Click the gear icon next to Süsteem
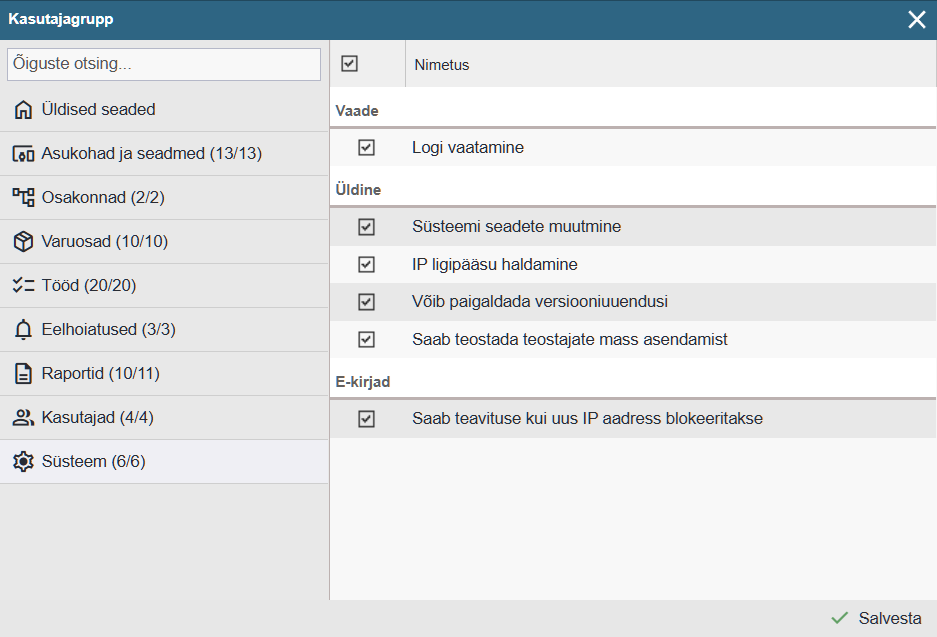Image resolution: width=937 pixels, height=637 pixels. [x=23, y=462]
